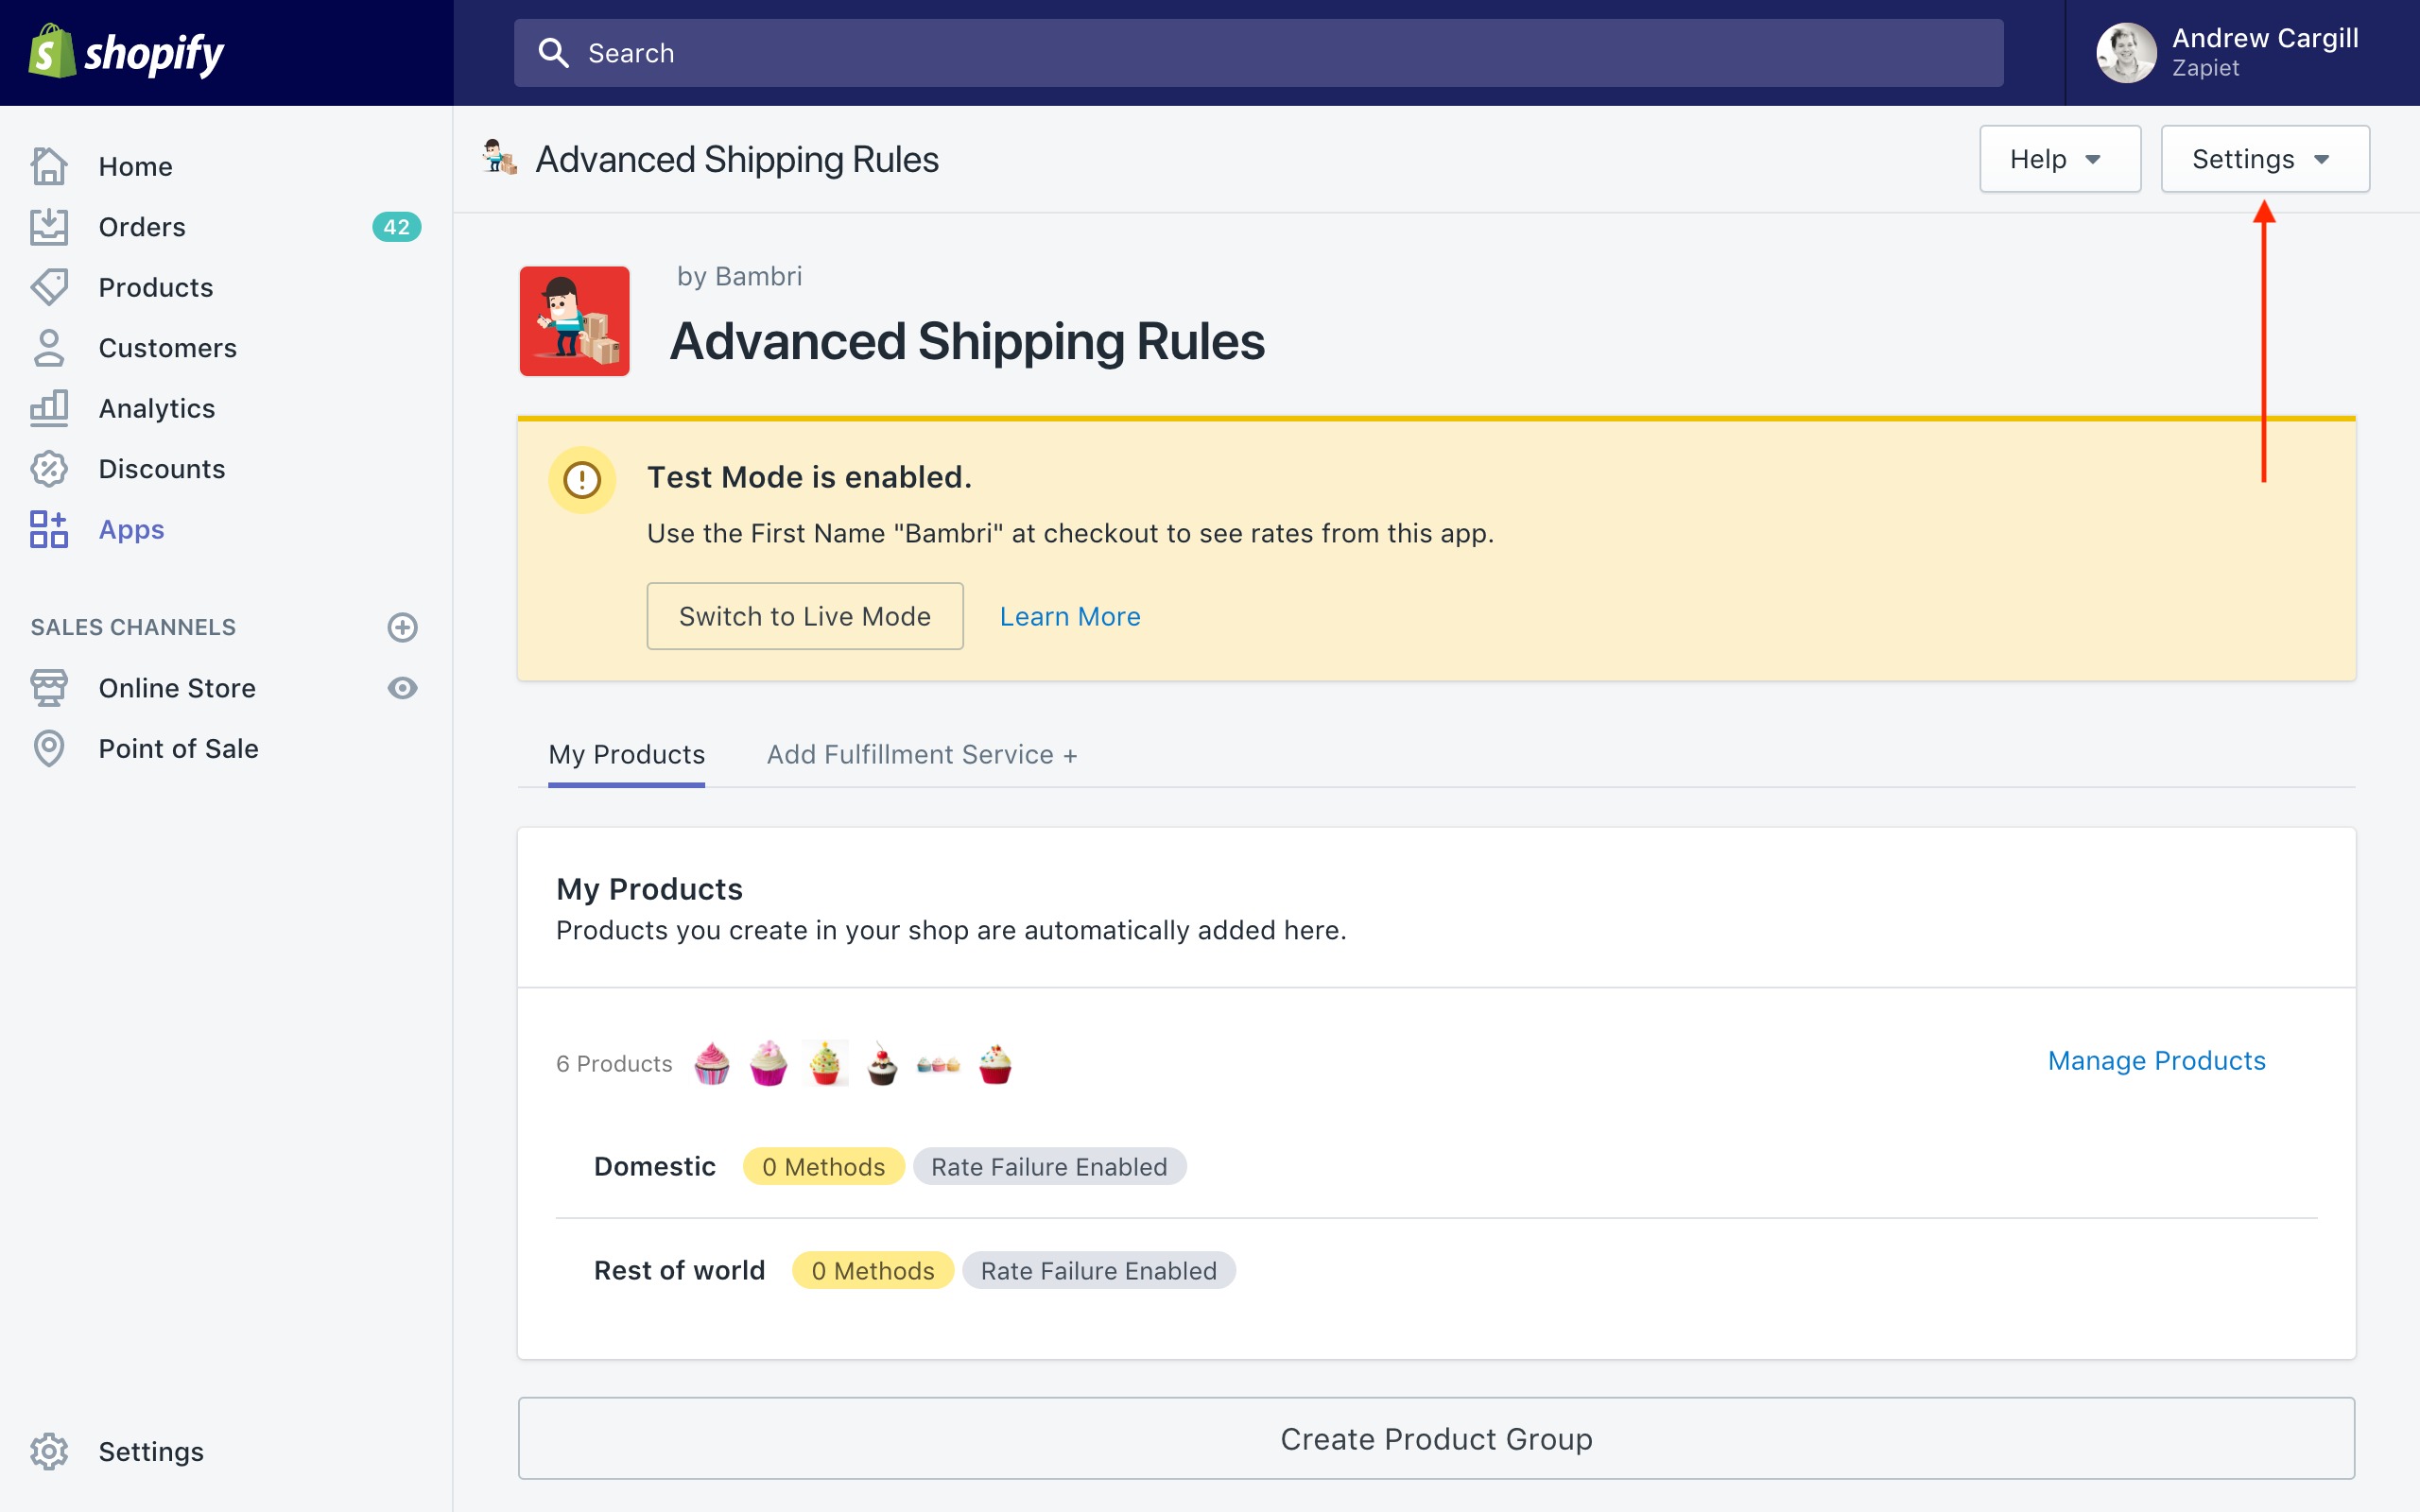Screen dimensions: 2420x1512
Task: Click Create Product Group button
Action: [1436, 1438]
